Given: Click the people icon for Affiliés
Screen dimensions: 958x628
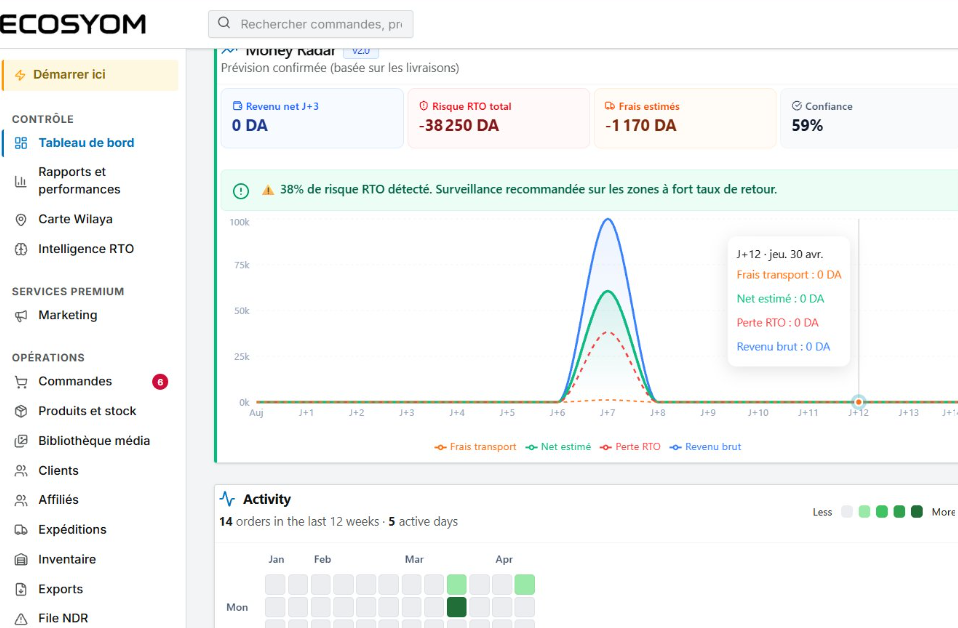Looking at the screenshot, I should pyautogui.click(x=21, y=500).
